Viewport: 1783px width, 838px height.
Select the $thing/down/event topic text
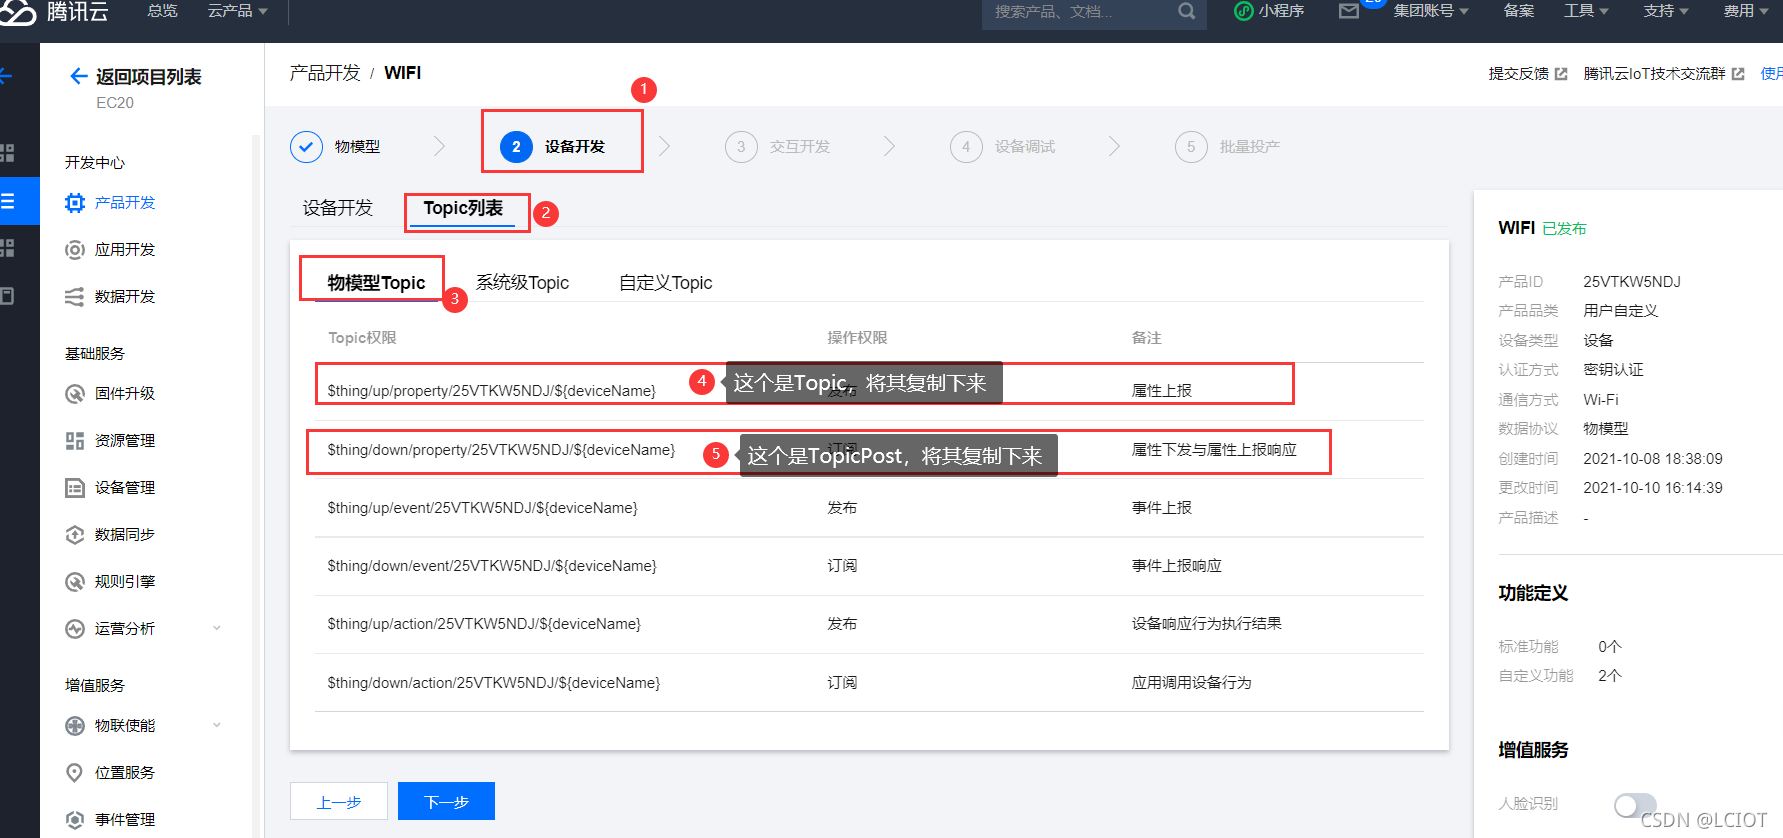[x=492, y=566]
